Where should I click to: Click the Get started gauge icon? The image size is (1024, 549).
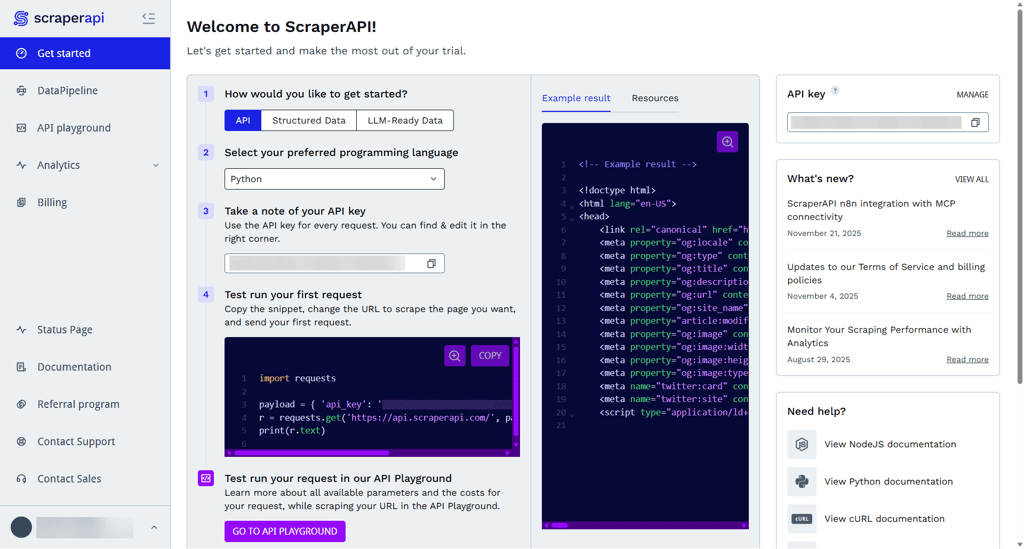pos(22,54)
